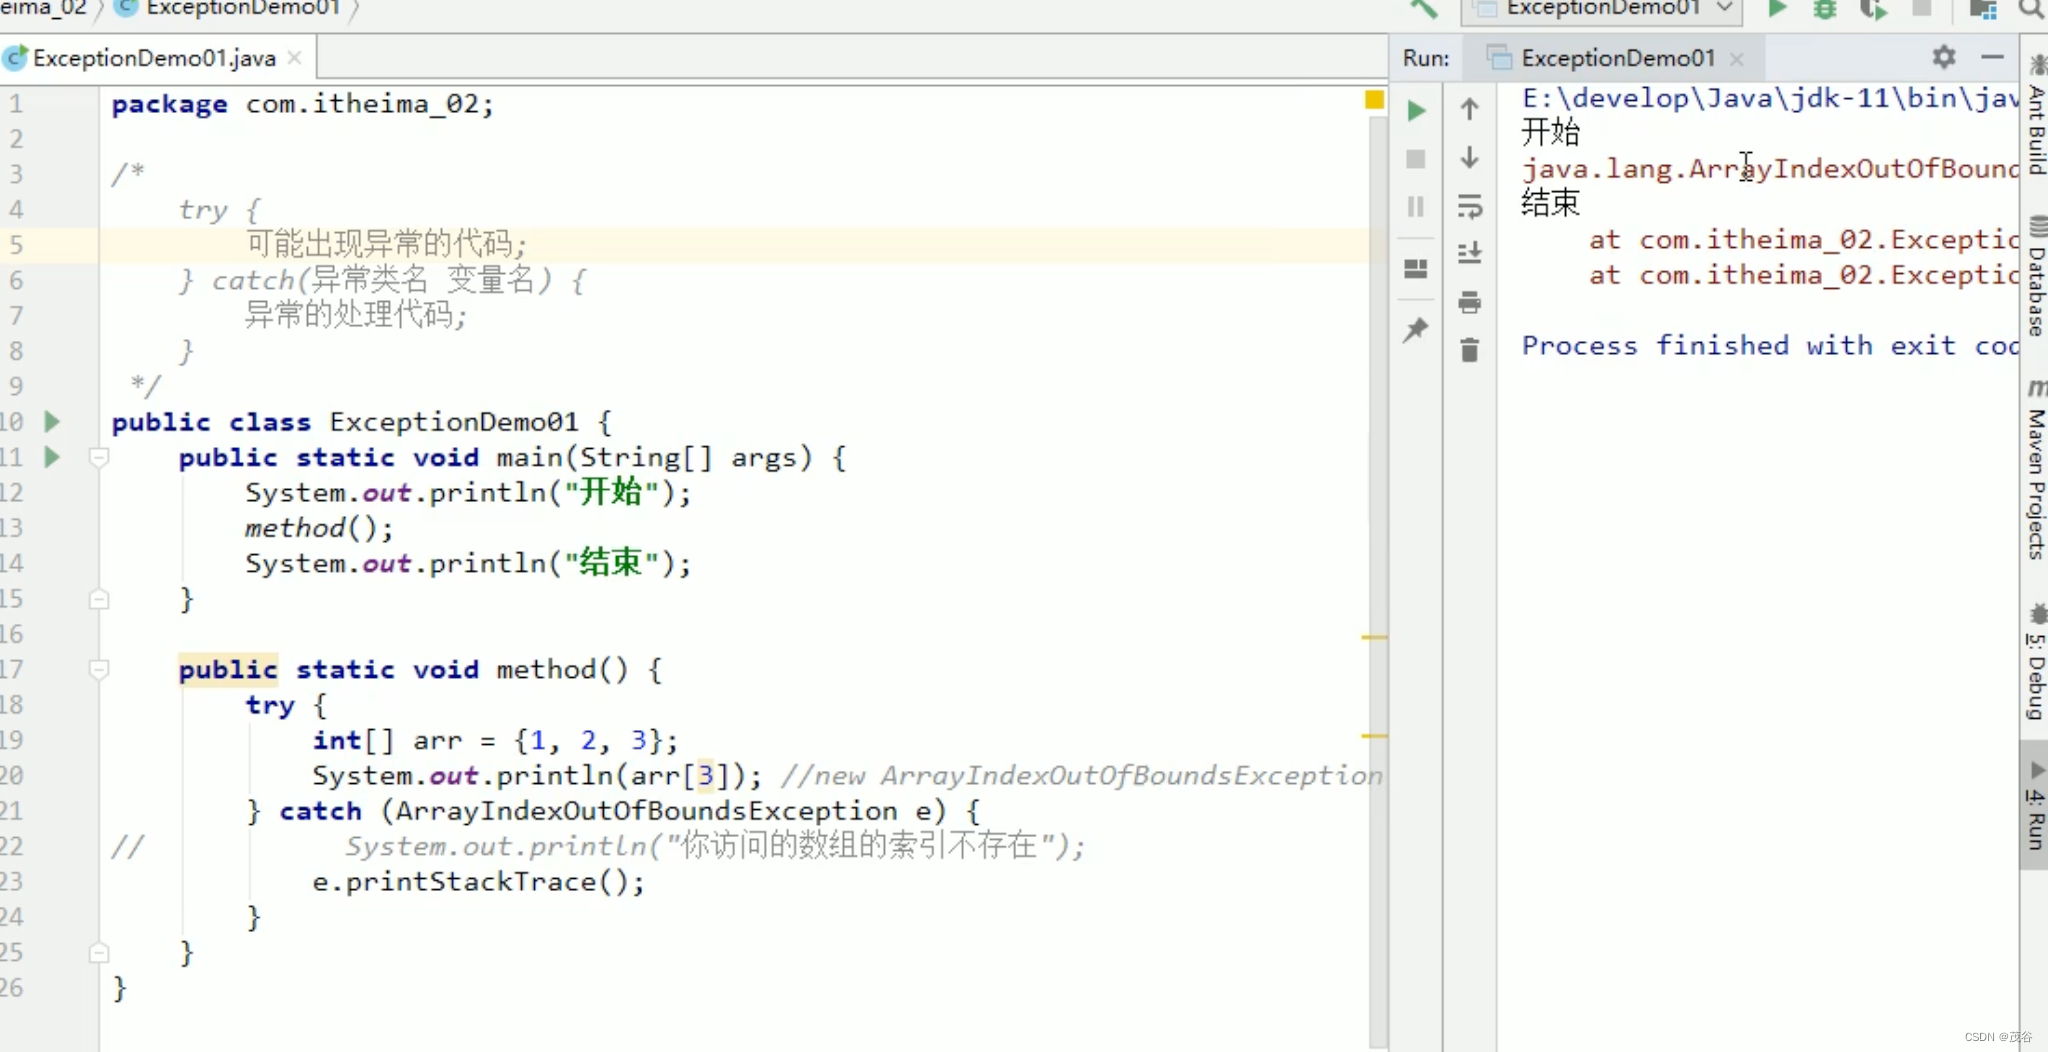This screenshot has width=2048, height=1052.
Task: Click the pause output icon in Run panel
Action: [x=1416, y=206]
